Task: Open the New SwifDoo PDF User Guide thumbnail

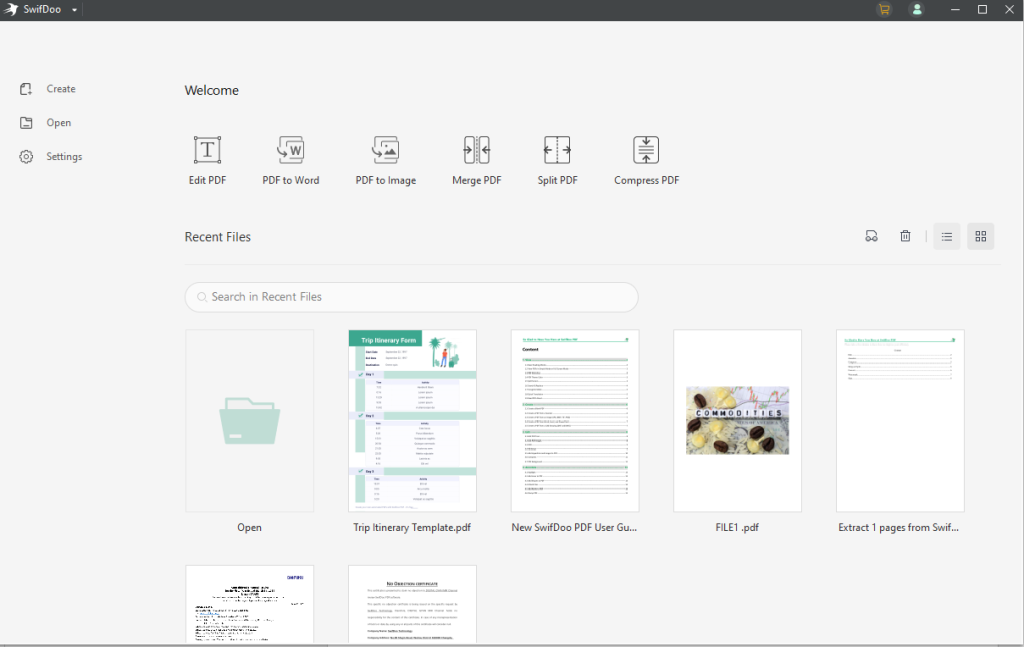Action: click(x=575, y=420)
